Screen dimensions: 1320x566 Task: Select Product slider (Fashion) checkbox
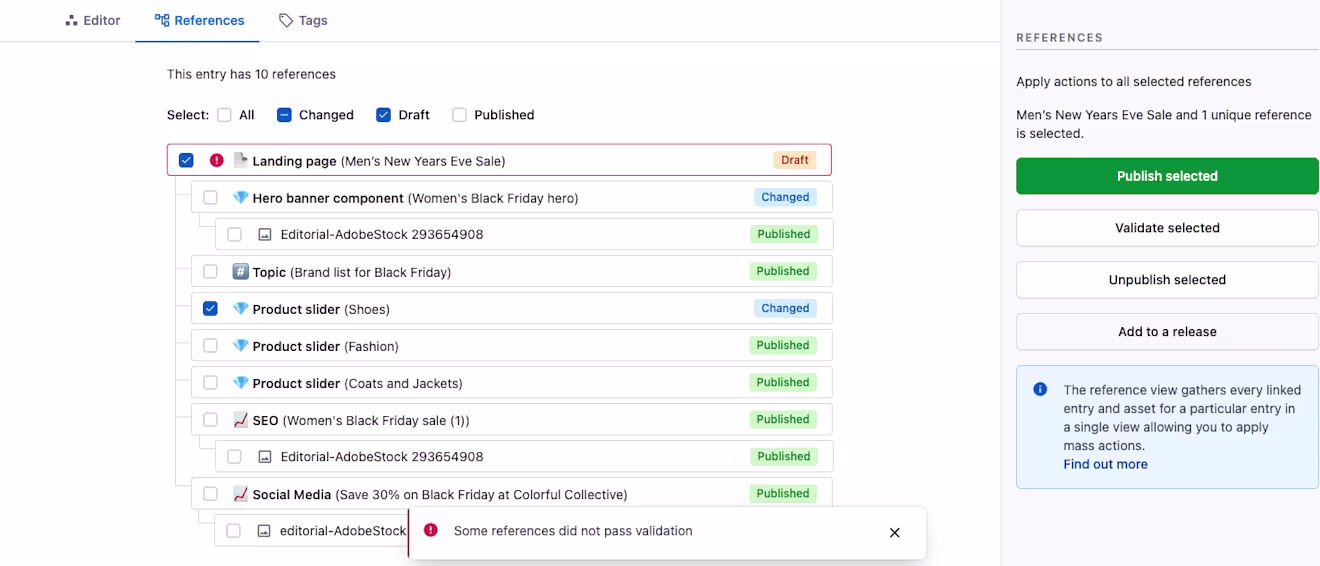210,346
